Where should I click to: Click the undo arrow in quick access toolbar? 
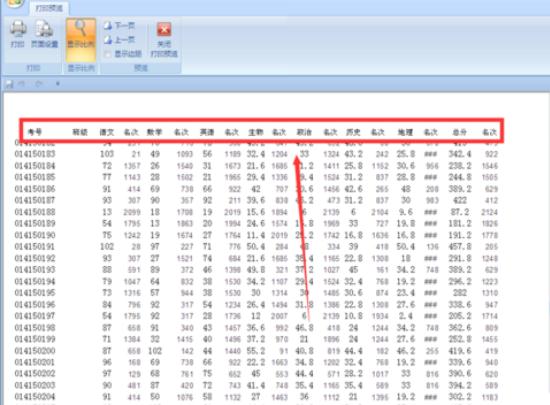pyautogui.click(x=22, y=84)
